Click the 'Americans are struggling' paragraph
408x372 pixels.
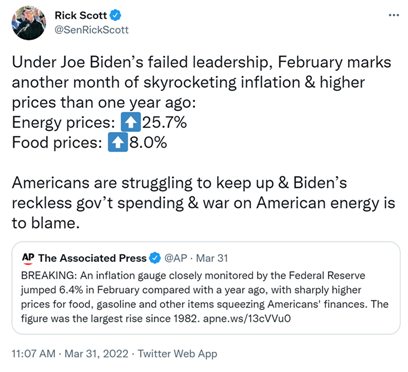click(x=203, y=203)
